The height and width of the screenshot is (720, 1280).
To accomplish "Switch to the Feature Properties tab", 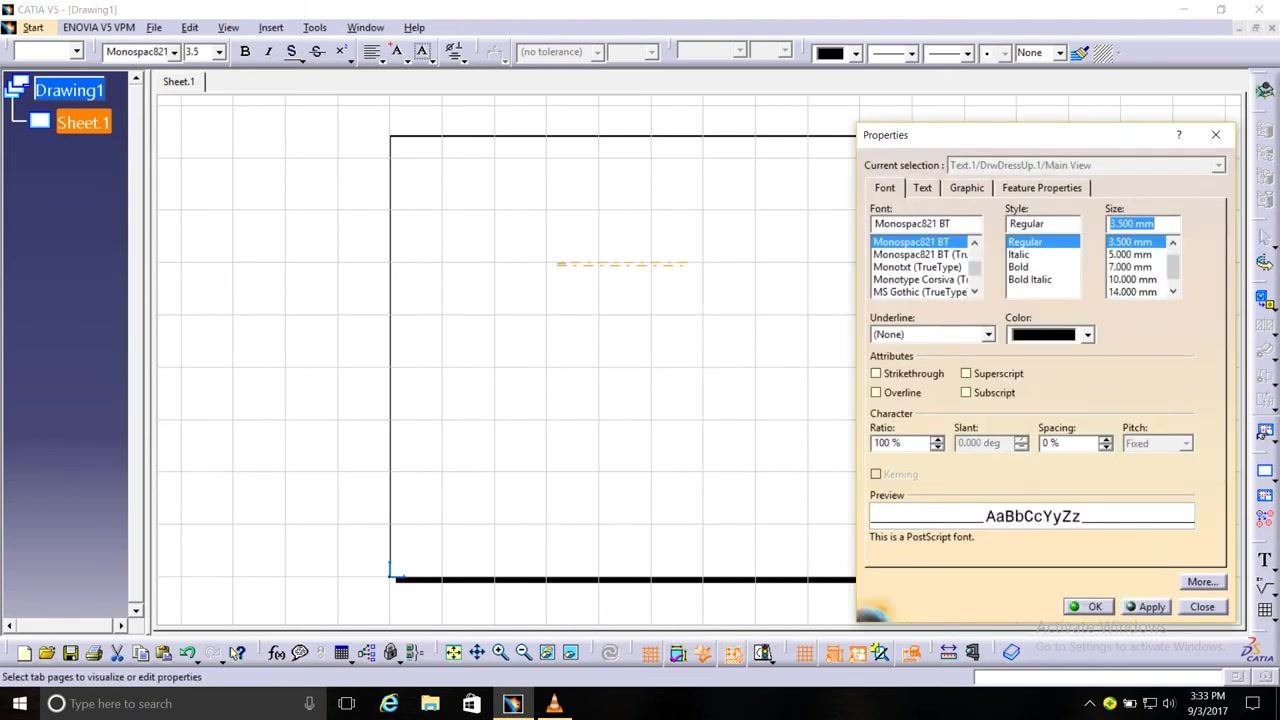I will 1042,188.
